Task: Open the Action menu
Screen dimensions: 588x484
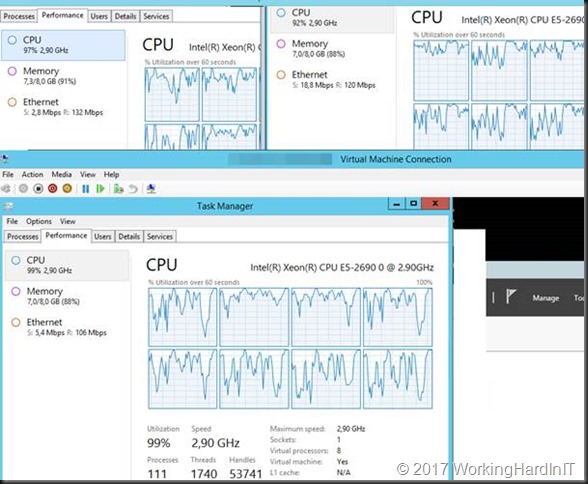Action: pos(32,174)
